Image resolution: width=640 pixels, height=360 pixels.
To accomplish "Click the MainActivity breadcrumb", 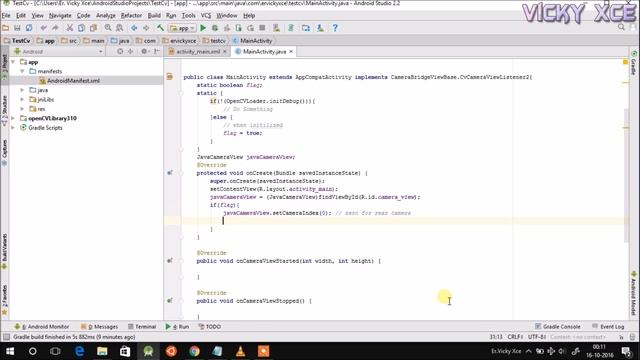I will 253,41.
